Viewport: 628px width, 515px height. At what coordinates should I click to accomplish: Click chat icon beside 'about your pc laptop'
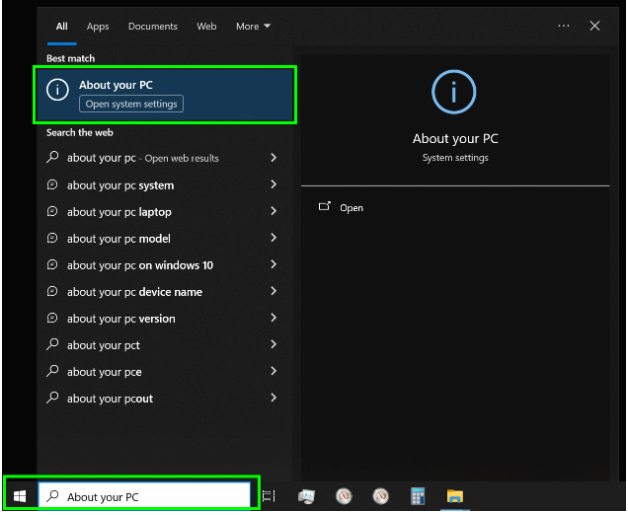point(52,211)
